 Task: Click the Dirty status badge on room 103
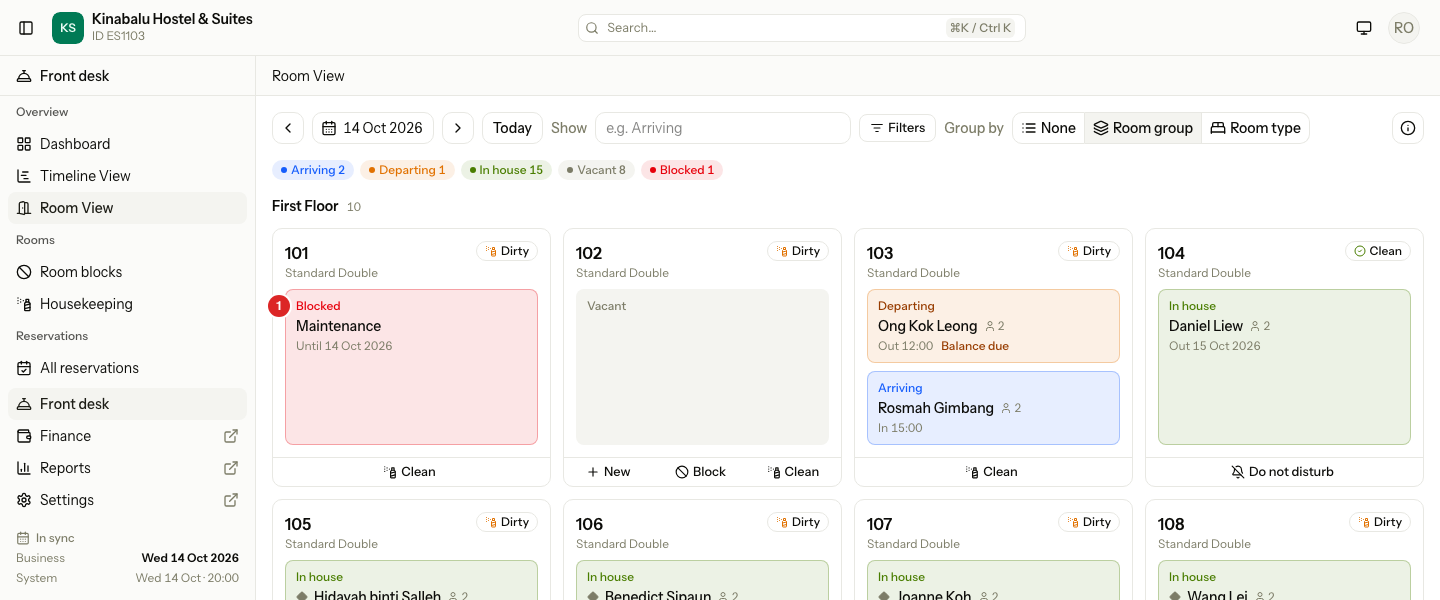1089,251
